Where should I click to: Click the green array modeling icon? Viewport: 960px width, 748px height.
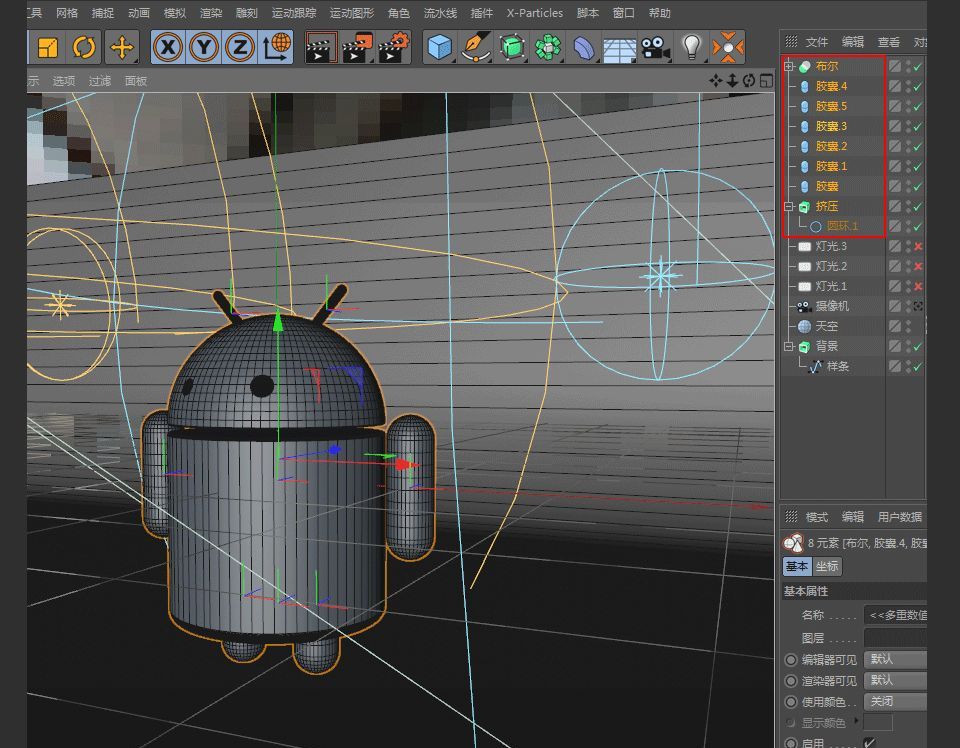[x=548, y=47]
